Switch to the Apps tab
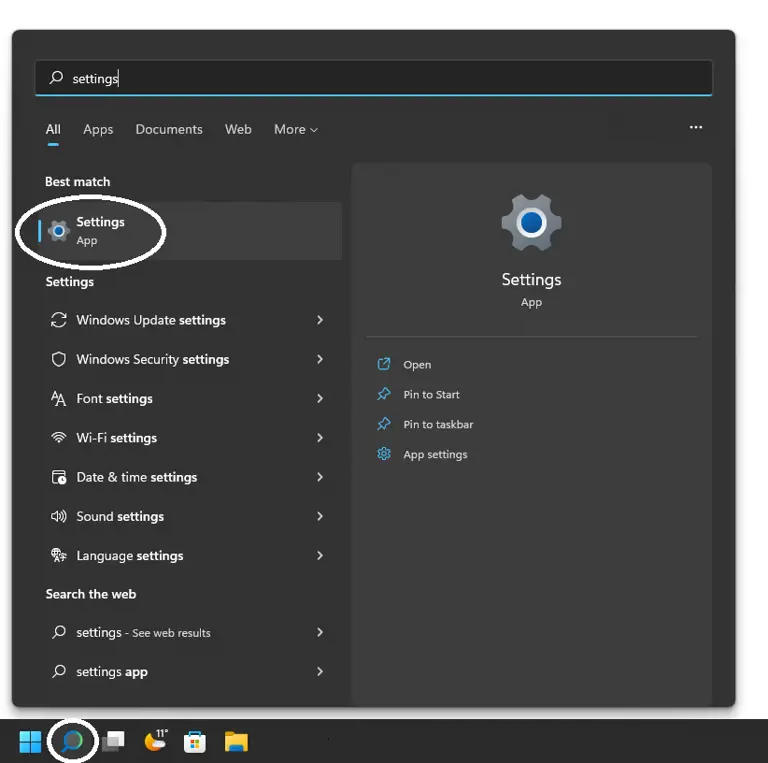The image size is (768, 763). [x=98, y=129]
